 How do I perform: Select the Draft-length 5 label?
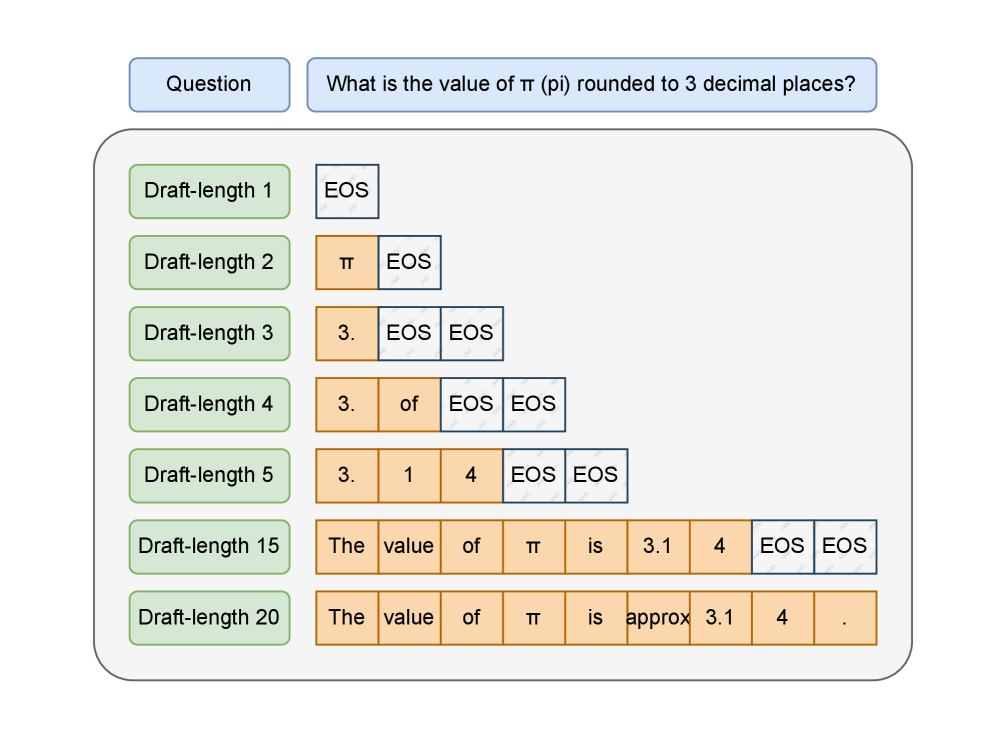209,475
